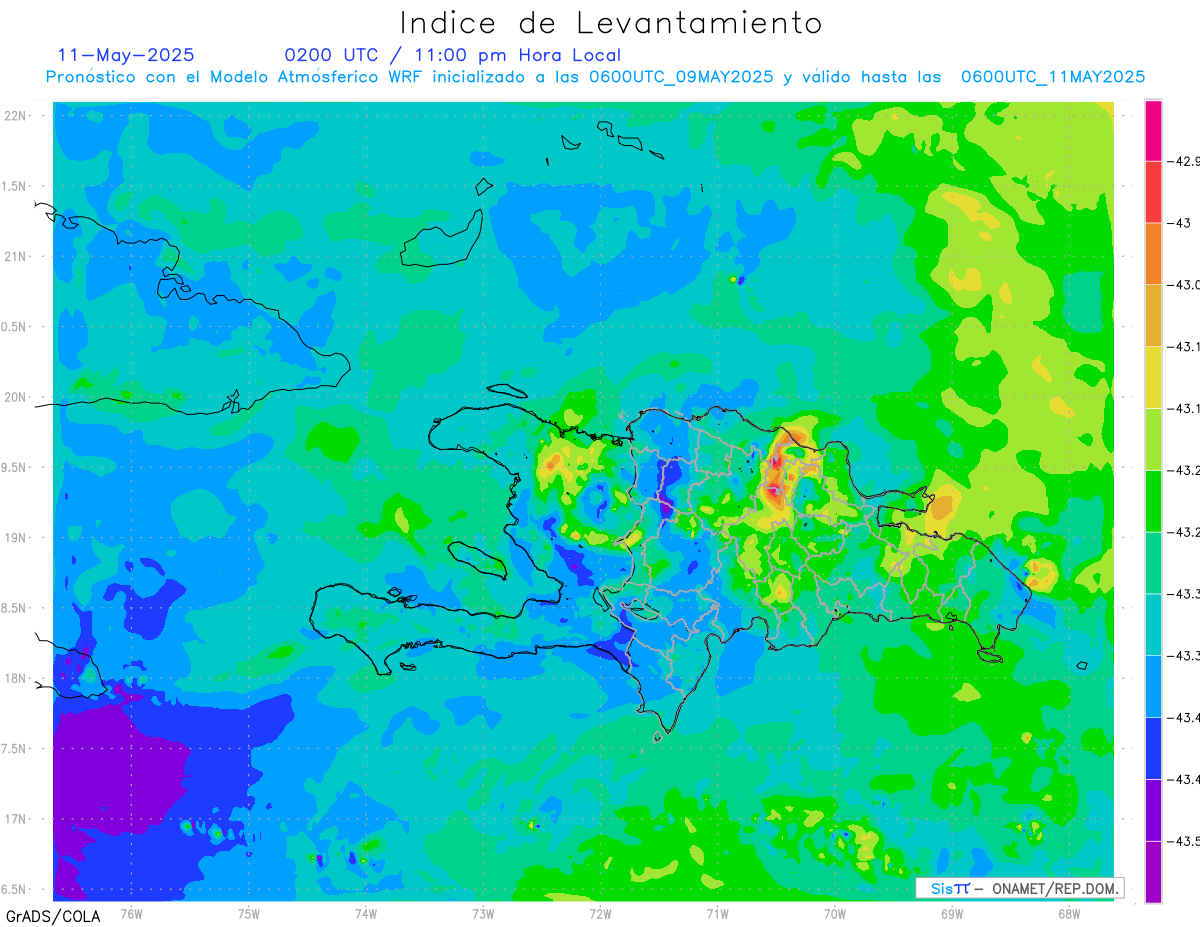Click the time 0200 UTC / 11:00 pm Hora Local
Image resolution: width=1200 pixels, height=927 pixels.
tap(452, 55)
